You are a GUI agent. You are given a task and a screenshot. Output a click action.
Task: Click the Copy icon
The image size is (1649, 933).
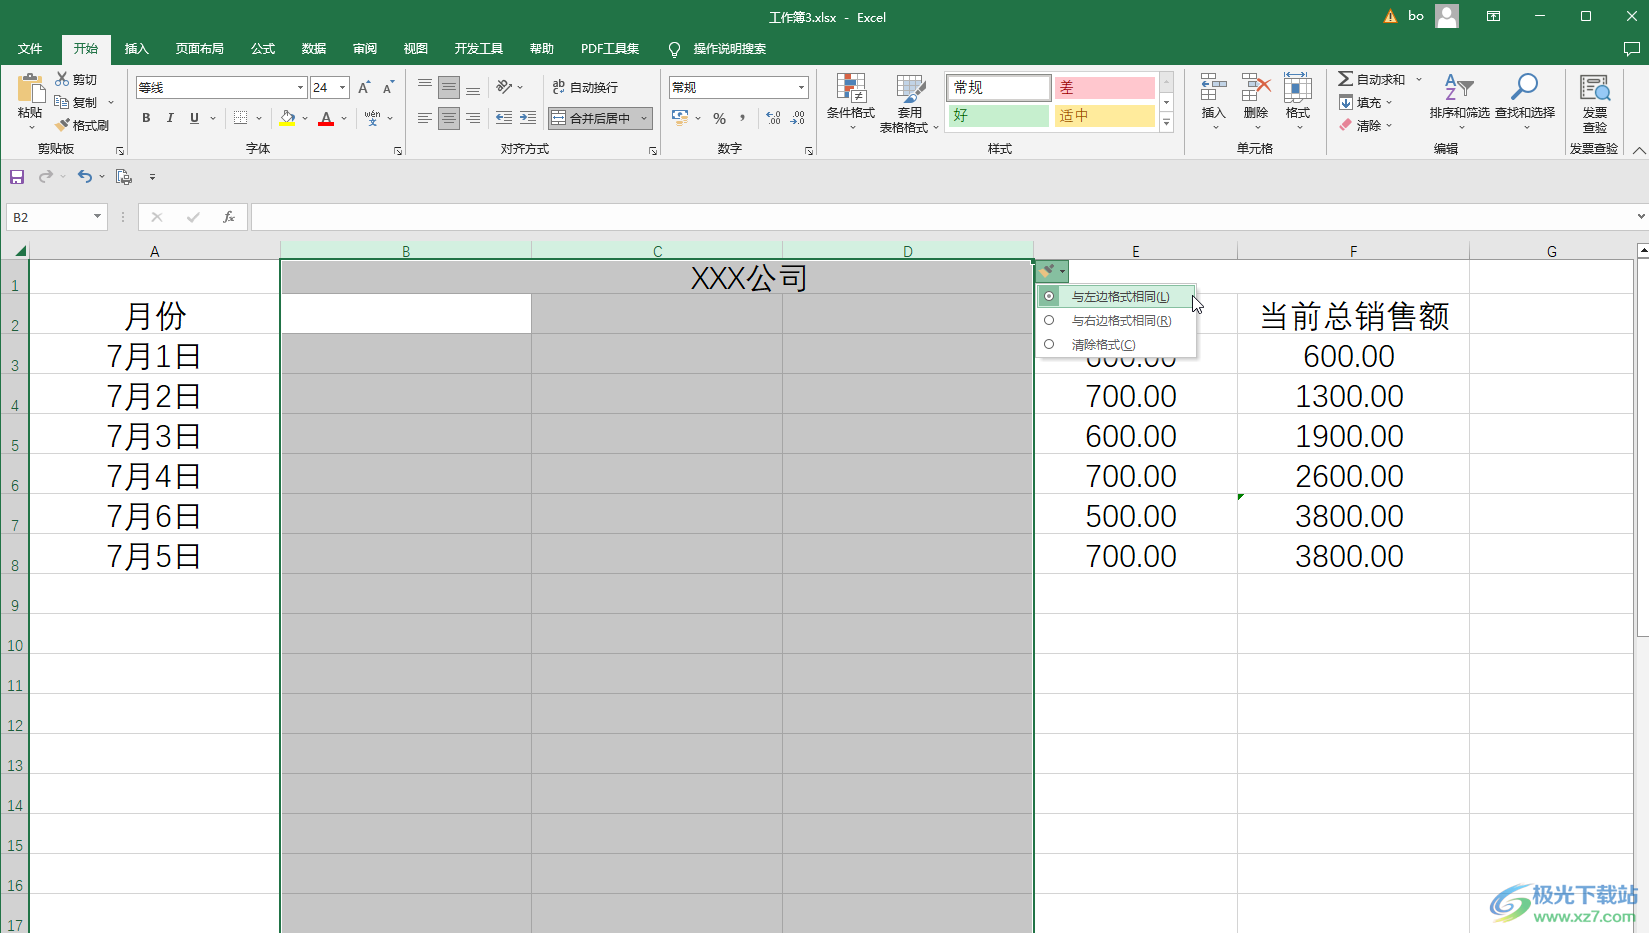coord(62,102)
